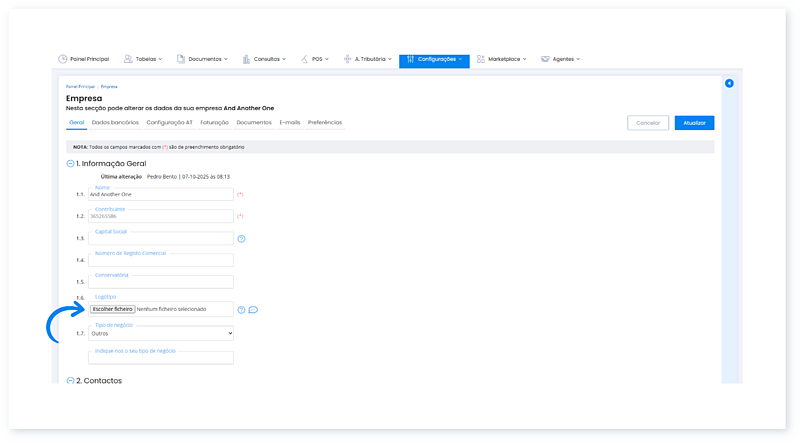
Task: Click the blue collapse arrow on right sidebar
Action: (x=729, y=83)
